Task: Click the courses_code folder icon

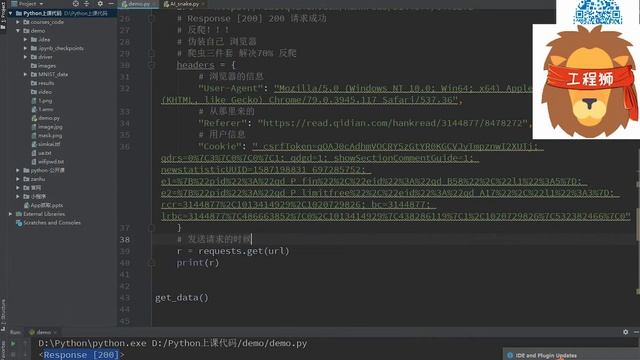Action: 26,22
